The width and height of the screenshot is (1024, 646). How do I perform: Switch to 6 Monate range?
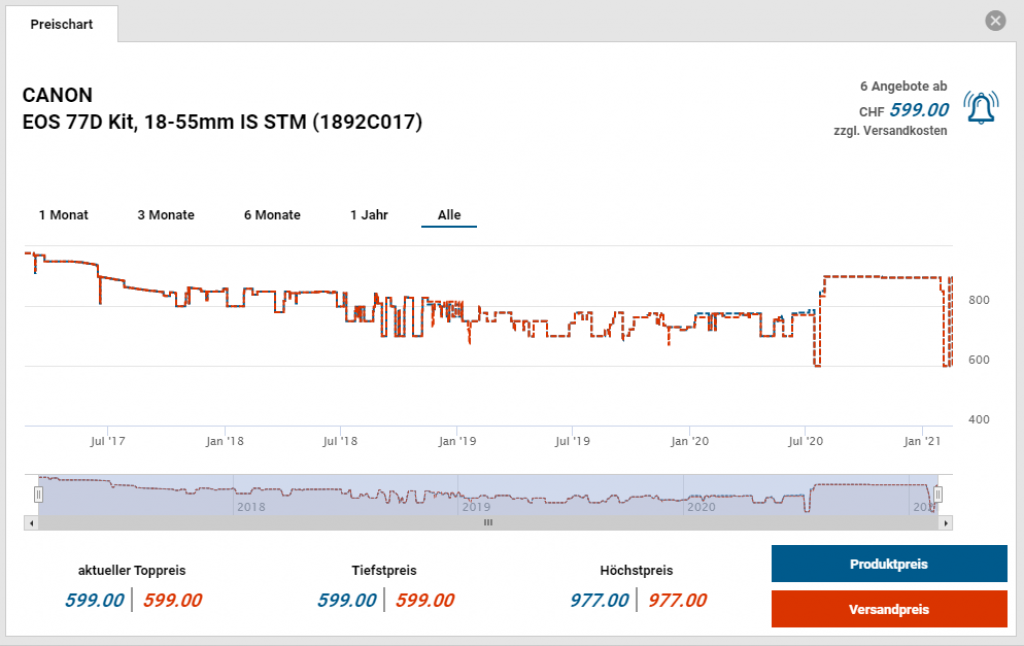272,215
